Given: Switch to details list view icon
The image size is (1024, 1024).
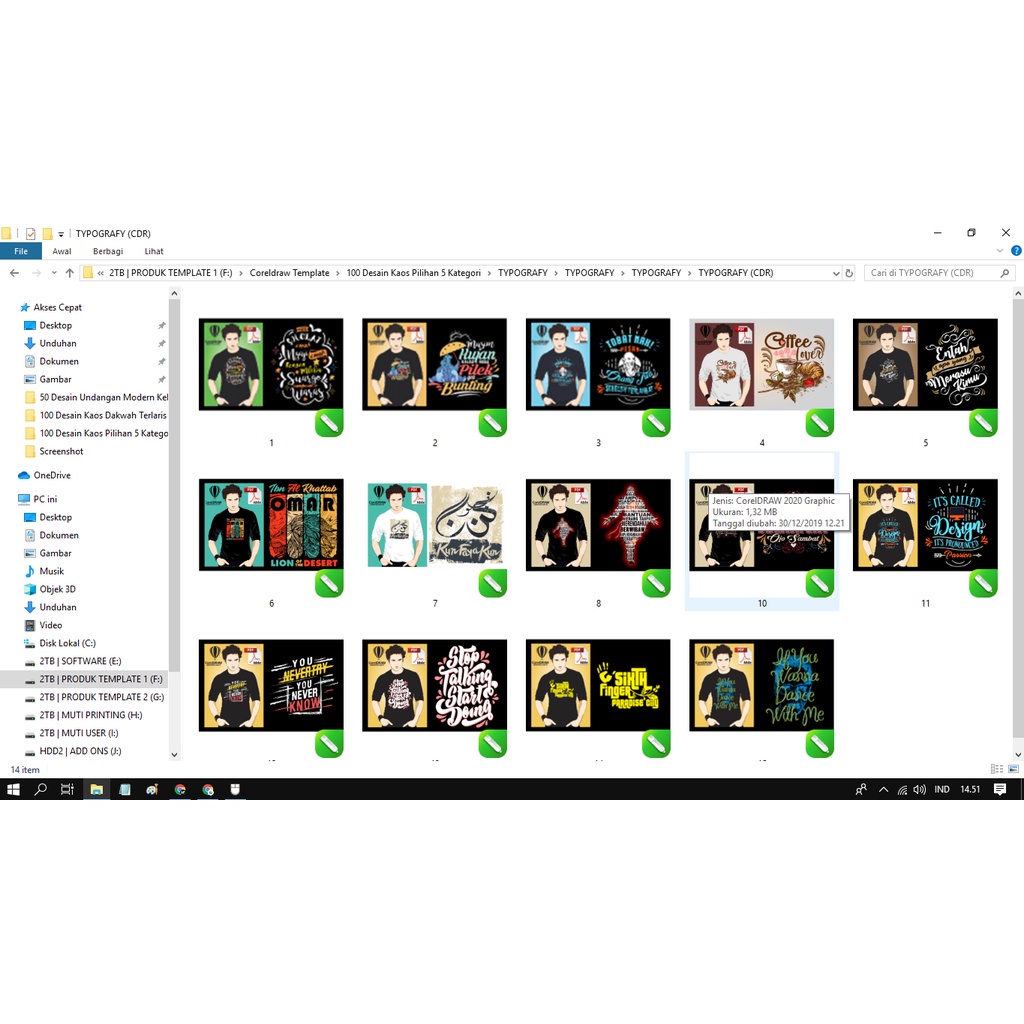Looking at the screenshot, I should (x=996, y=769).
